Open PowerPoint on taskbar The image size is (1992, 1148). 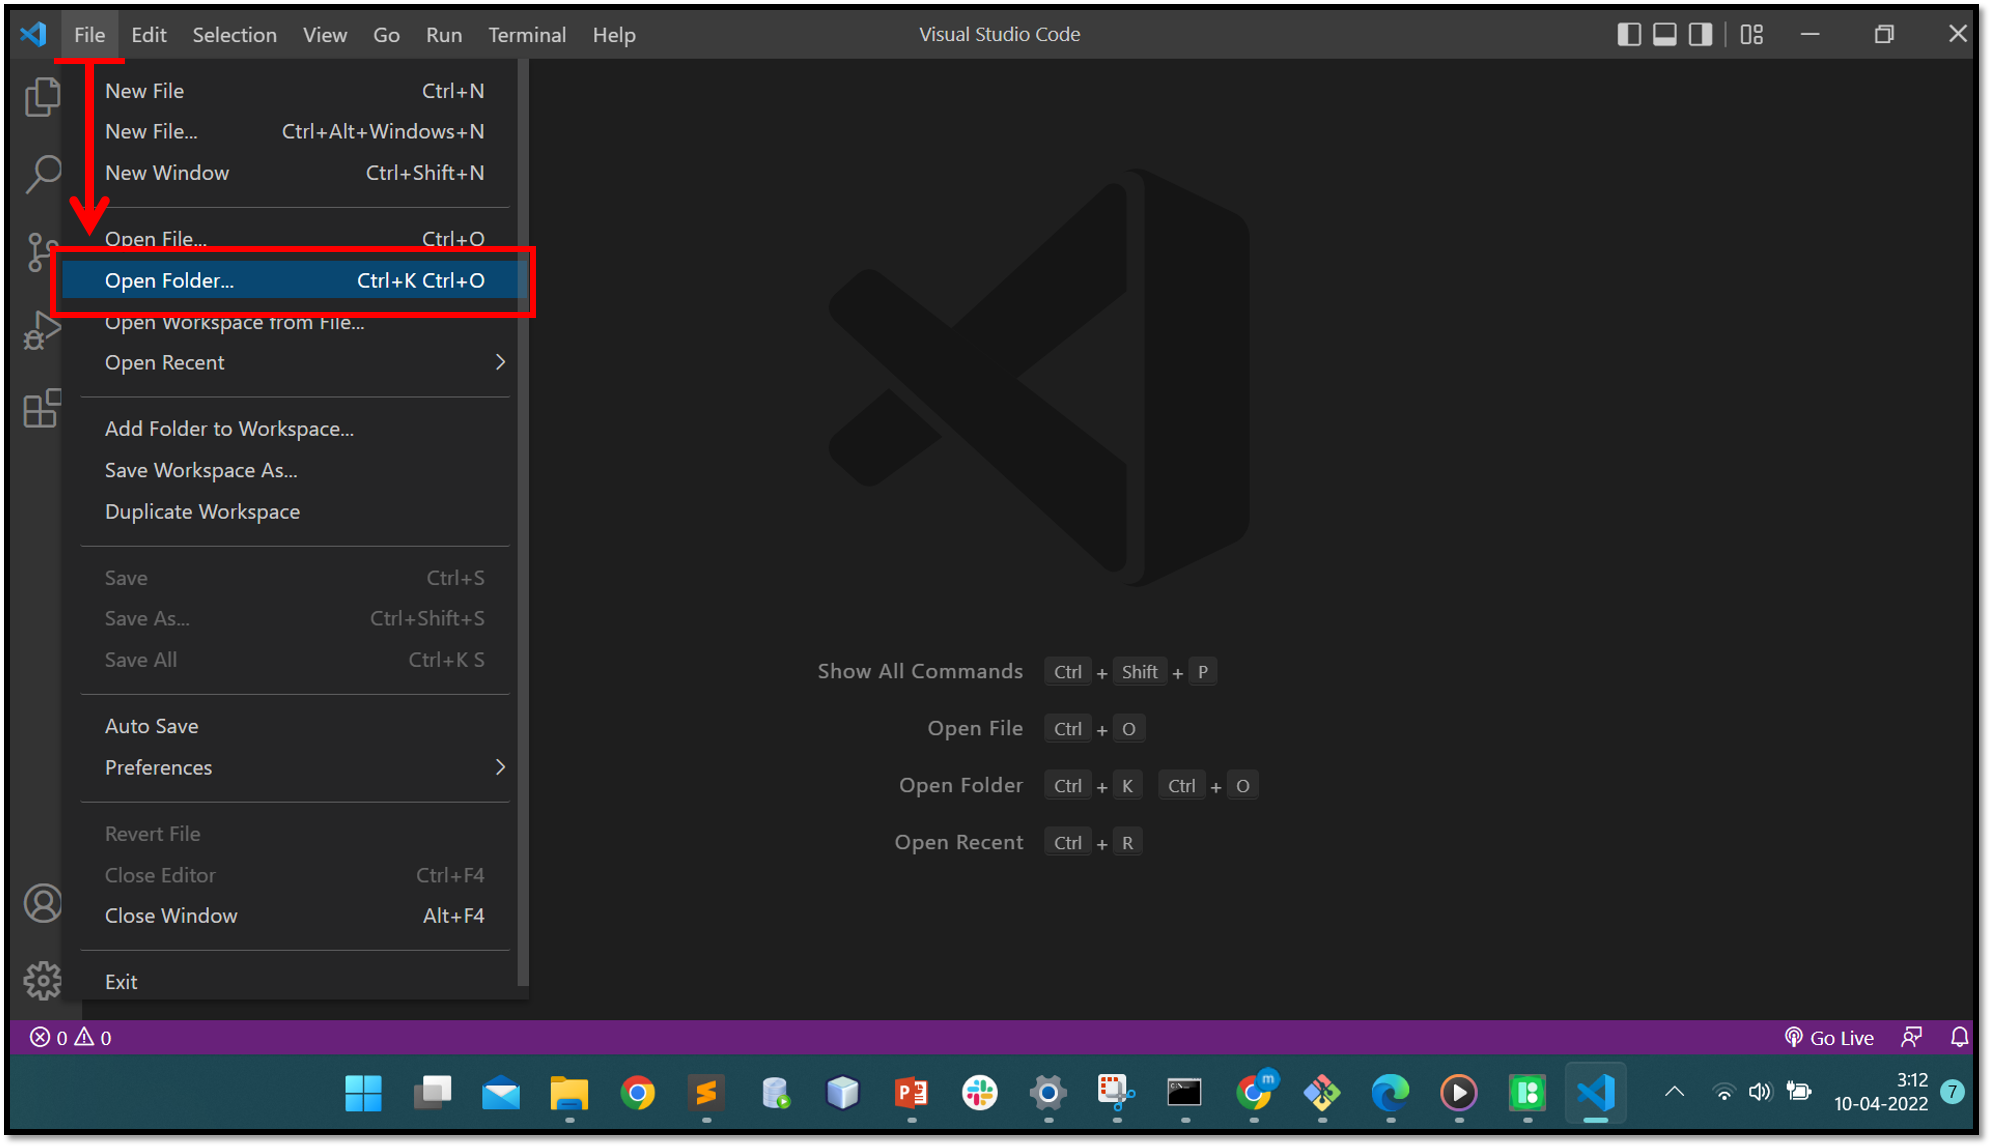911,1093
